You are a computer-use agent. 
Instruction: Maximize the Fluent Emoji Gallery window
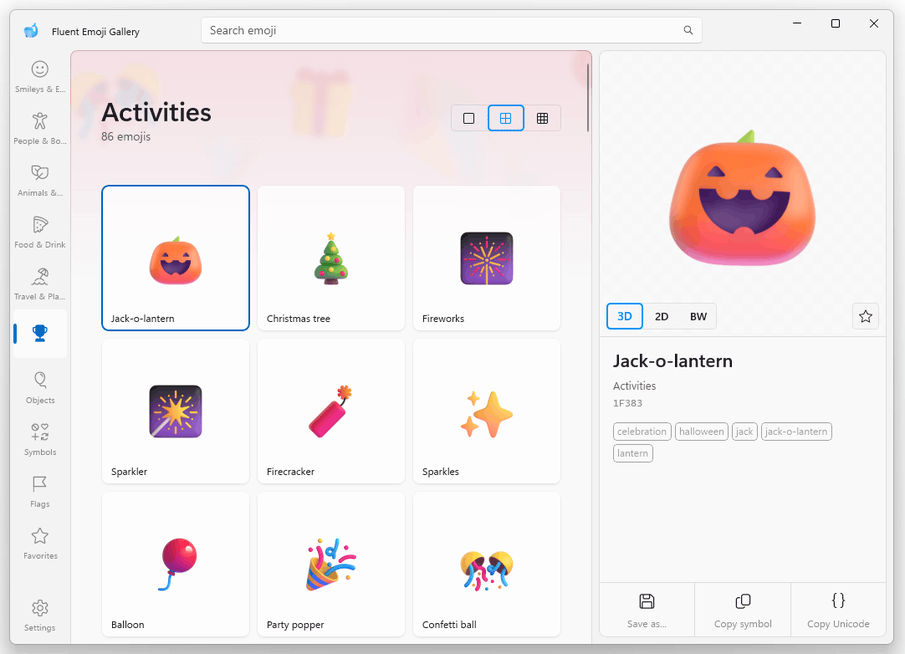click(x=835, y=23)
